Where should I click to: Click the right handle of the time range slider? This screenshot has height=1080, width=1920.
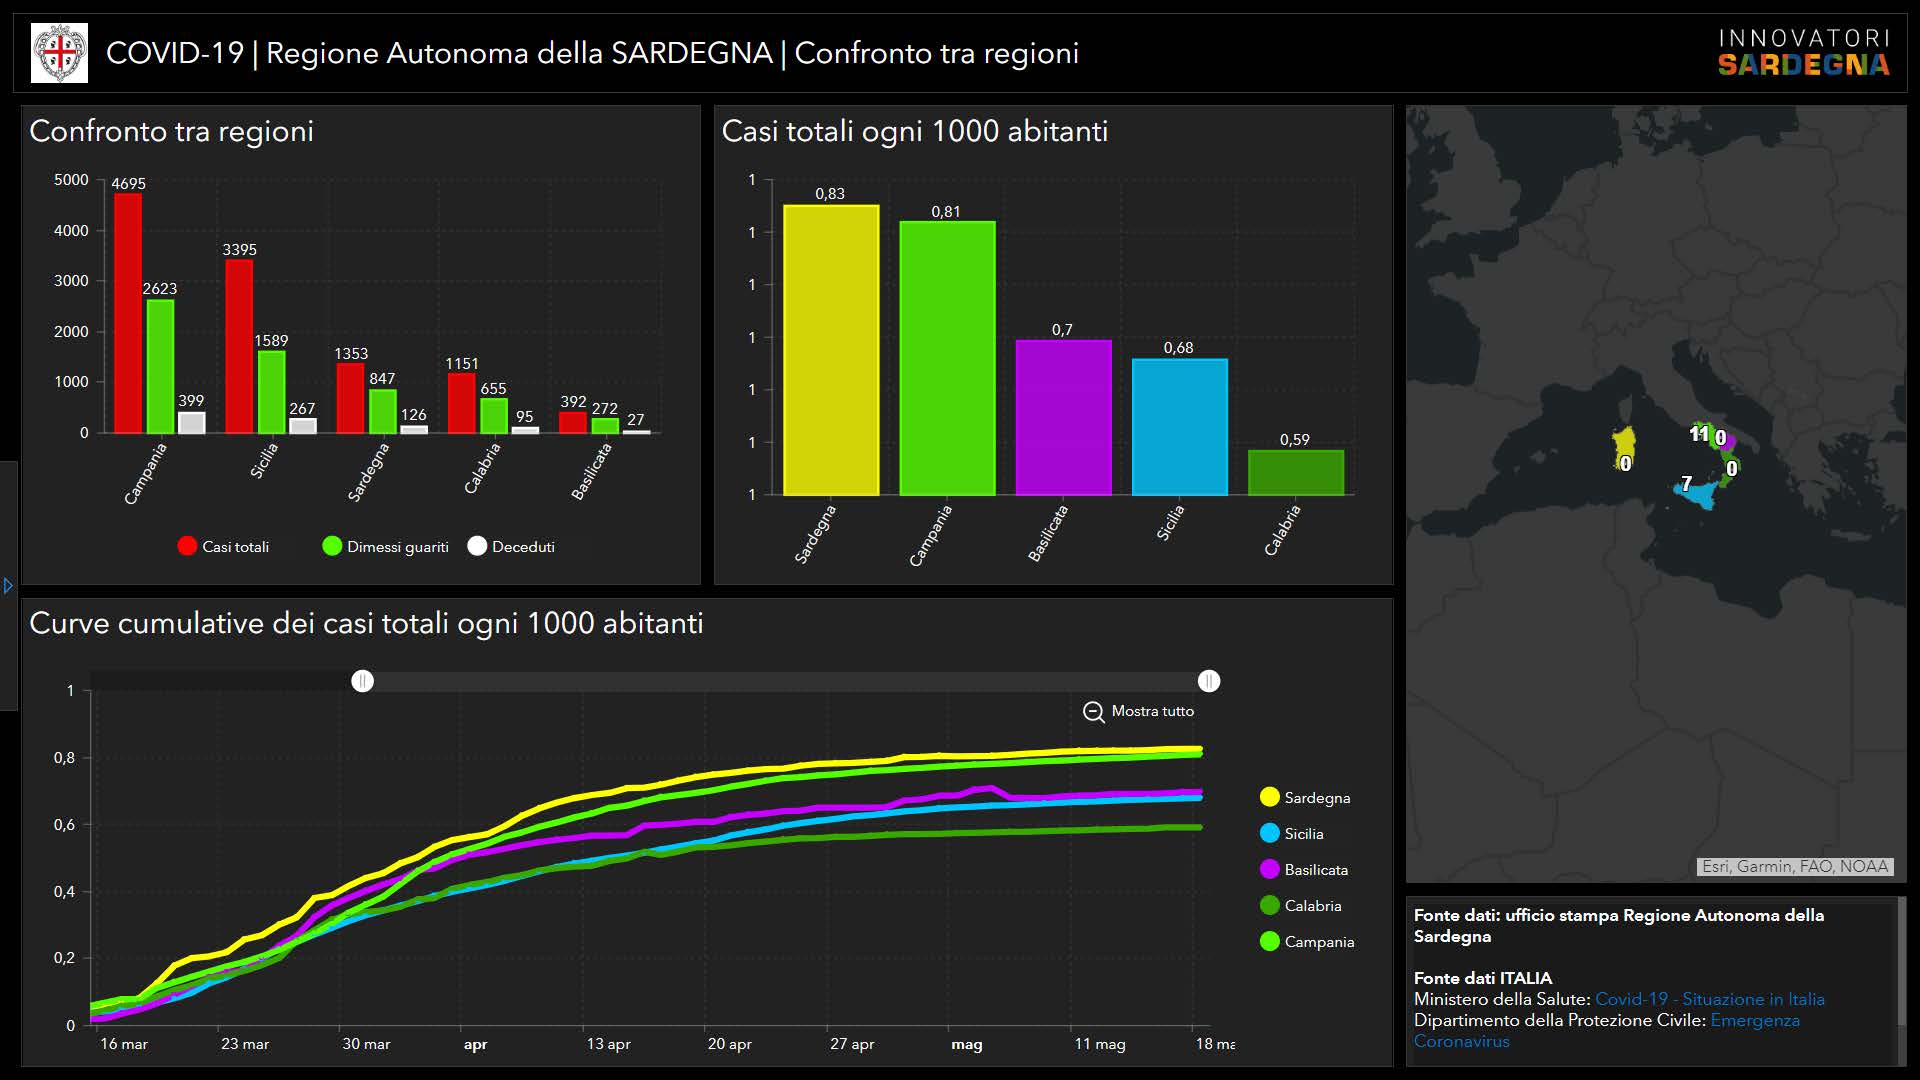point(1208,681)
